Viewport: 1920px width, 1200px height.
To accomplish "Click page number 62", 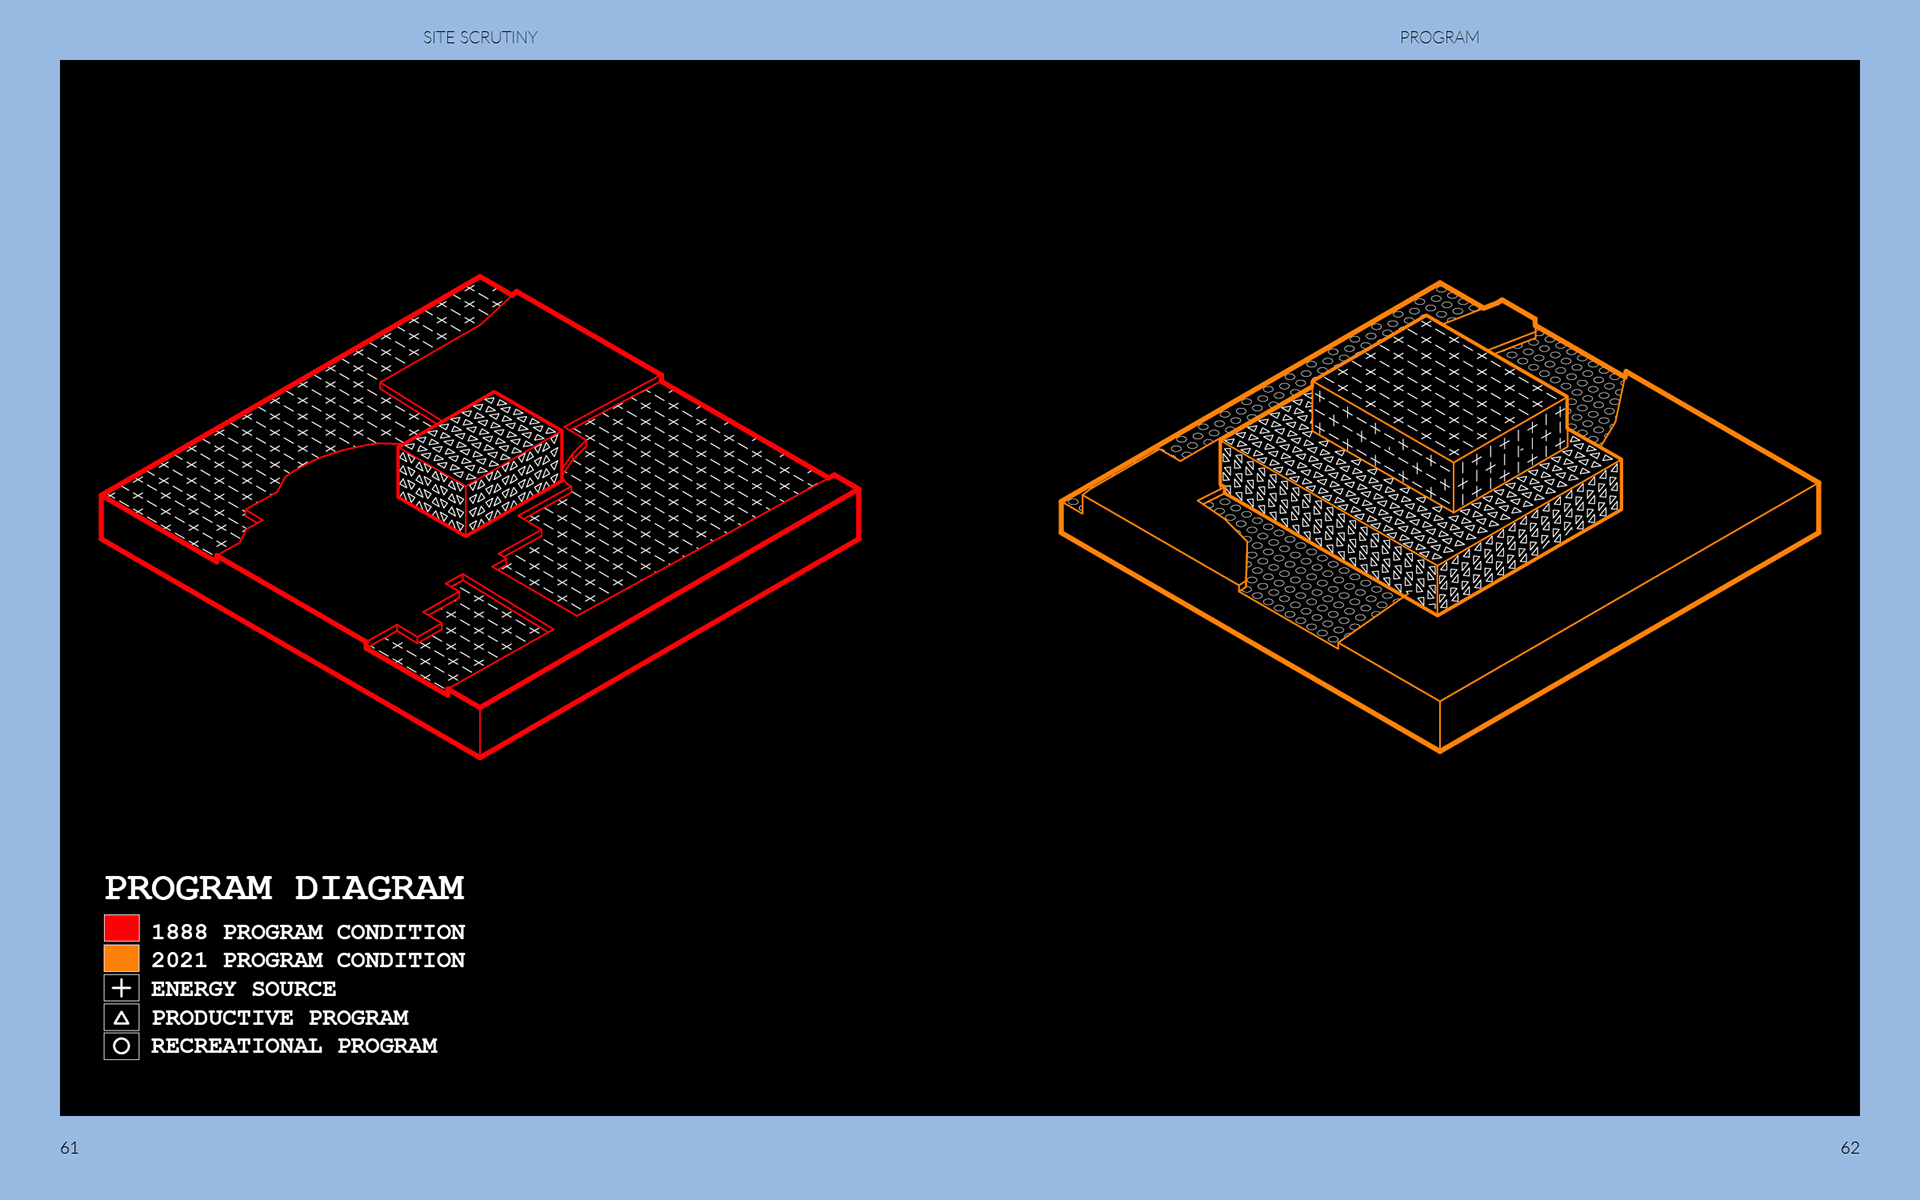I will (x=1849, y=1148).
